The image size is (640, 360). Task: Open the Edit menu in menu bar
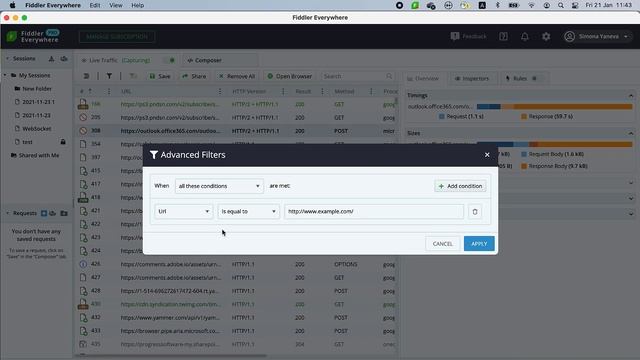[x=95, y=5]
